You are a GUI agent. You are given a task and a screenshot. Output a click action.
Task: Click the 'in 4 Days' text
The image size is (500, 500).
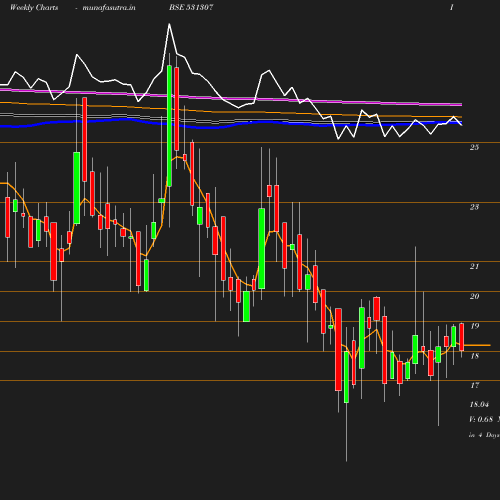click(x=484, y=435)
